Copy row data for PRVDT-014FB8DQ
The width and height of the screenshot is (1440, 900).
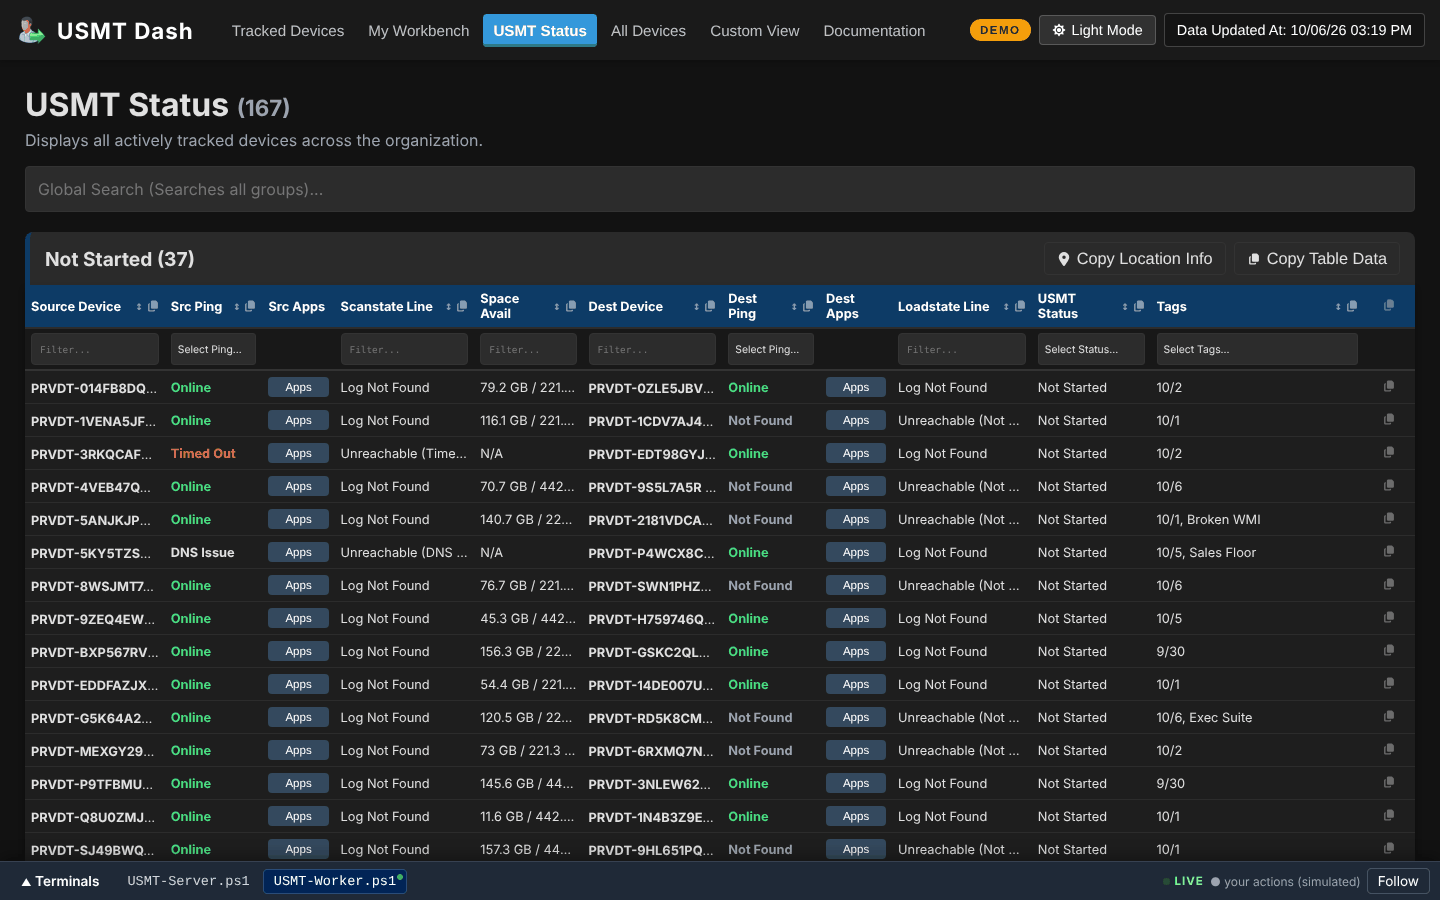1389,387
